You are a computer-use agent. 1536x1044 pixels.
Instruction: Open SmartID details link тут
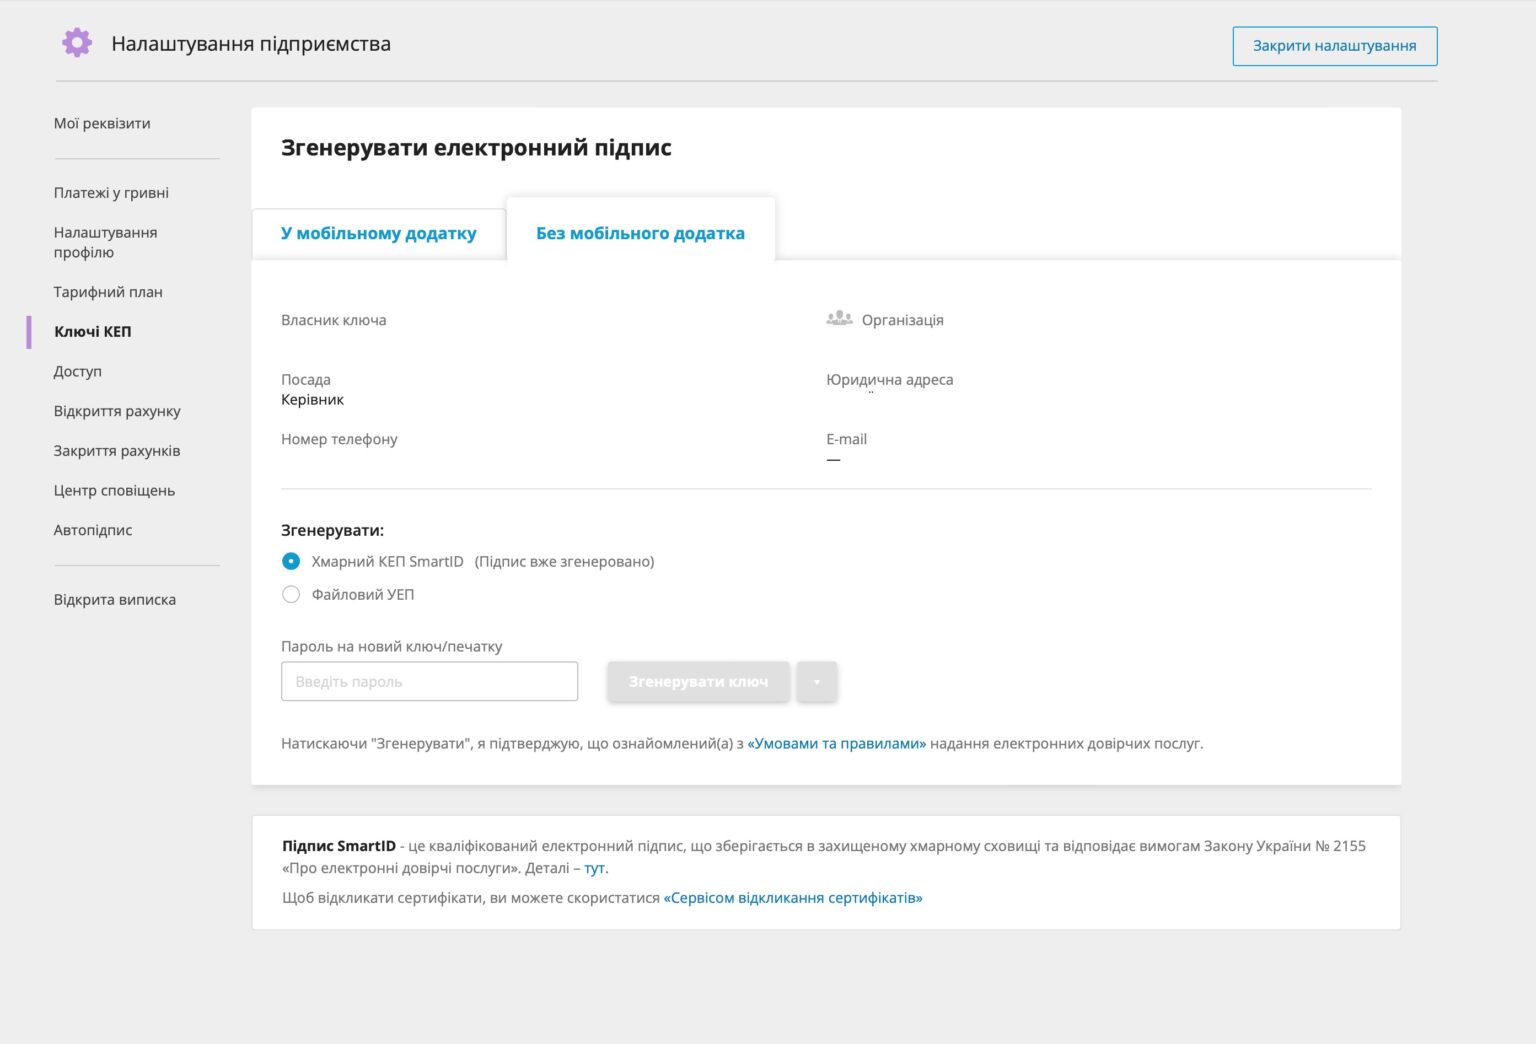[596, 868]
